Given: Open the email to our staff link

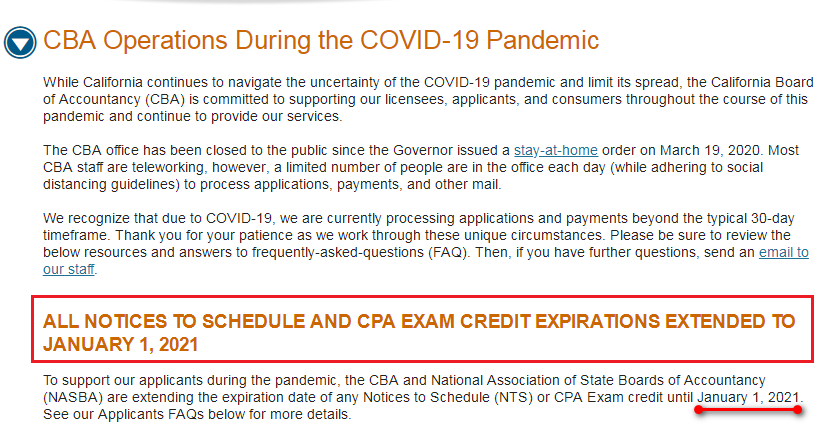Looking at the screenshot, I should [783, 252].
